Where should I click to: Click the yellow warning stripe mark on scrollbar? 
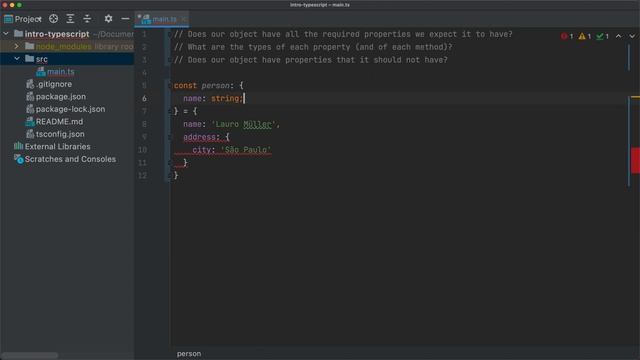click(x=635, y=97)
